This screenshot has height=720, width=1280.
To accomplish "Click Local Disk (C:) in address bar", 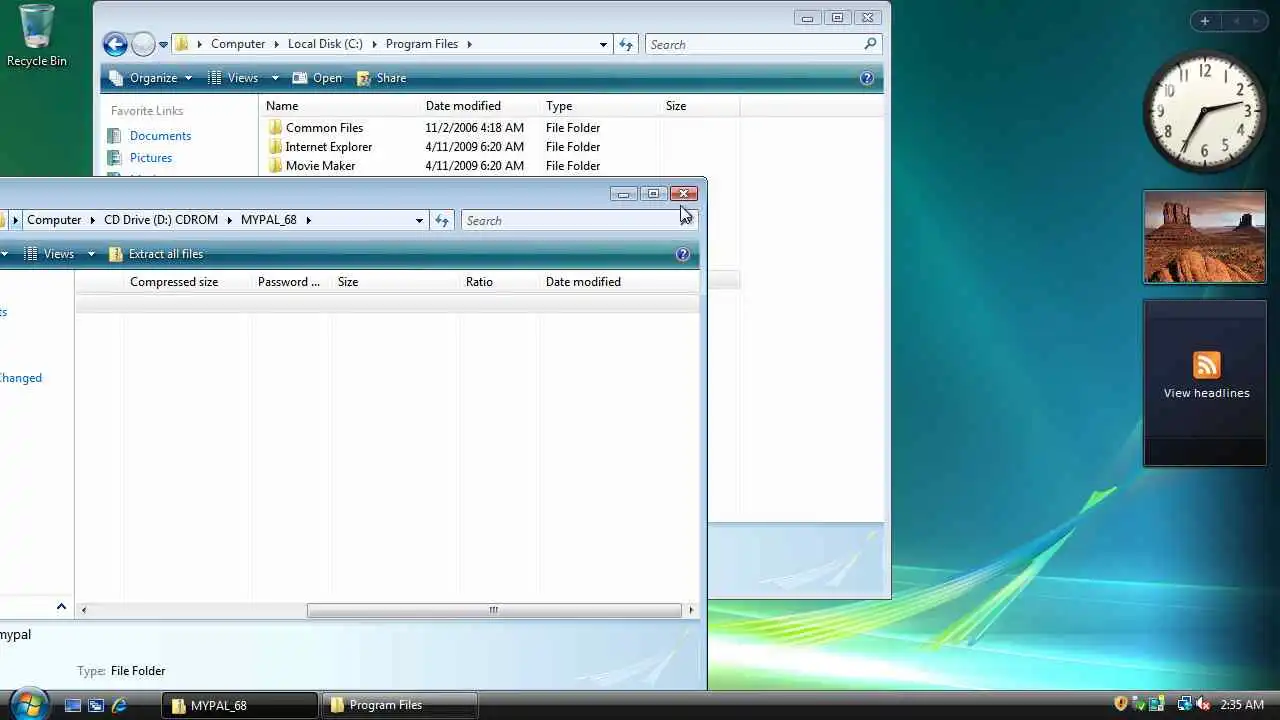I will pos(325,44).
